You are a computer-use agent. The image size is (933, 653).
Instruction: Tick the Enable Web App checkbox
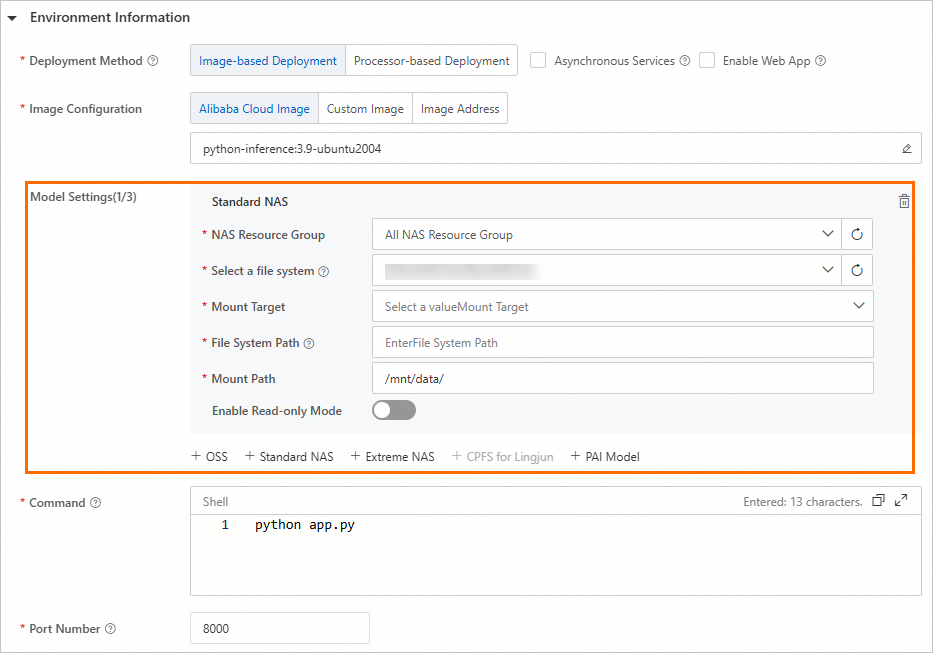pyautogui.click(x=707, y=60)
